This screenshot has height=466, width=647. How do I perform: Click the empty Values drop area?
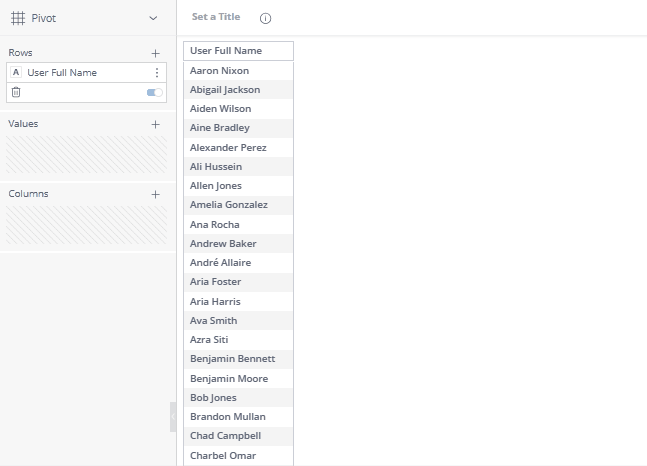(x=86, y=155)
